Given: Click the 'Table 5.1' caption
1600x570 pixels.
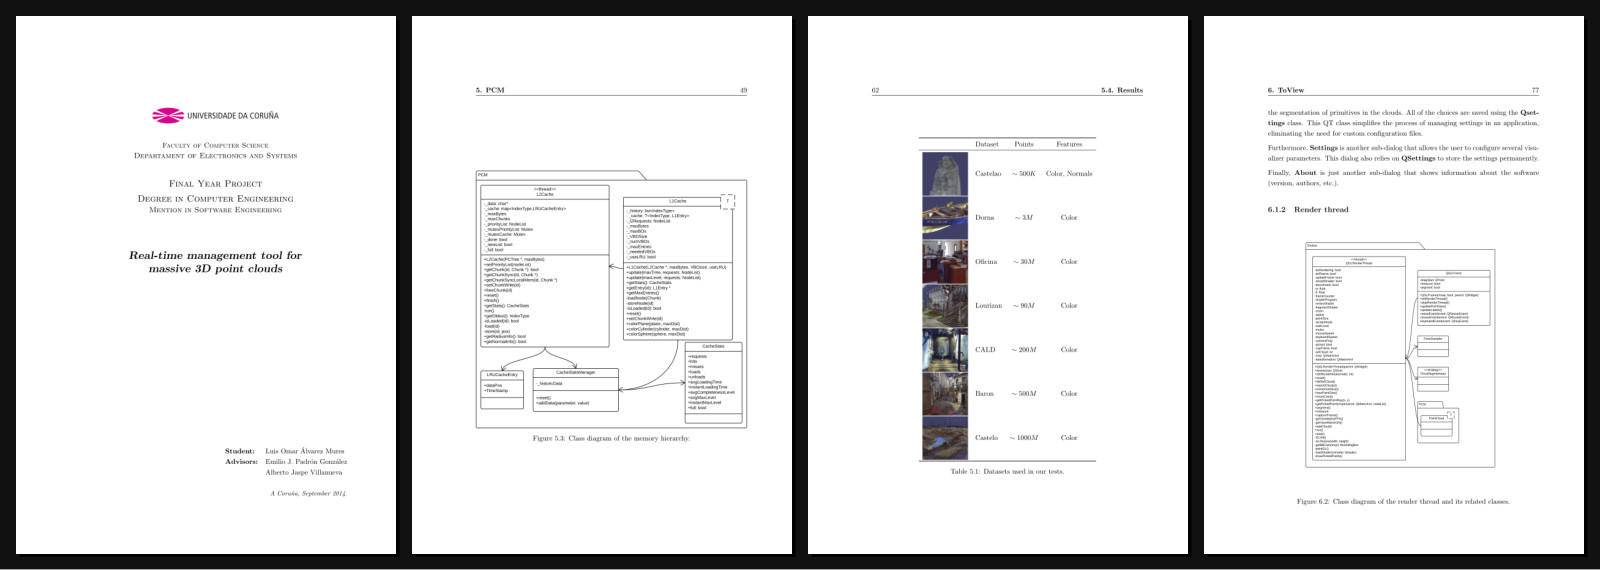Looking at the screenshot, I should point(1007,471).
